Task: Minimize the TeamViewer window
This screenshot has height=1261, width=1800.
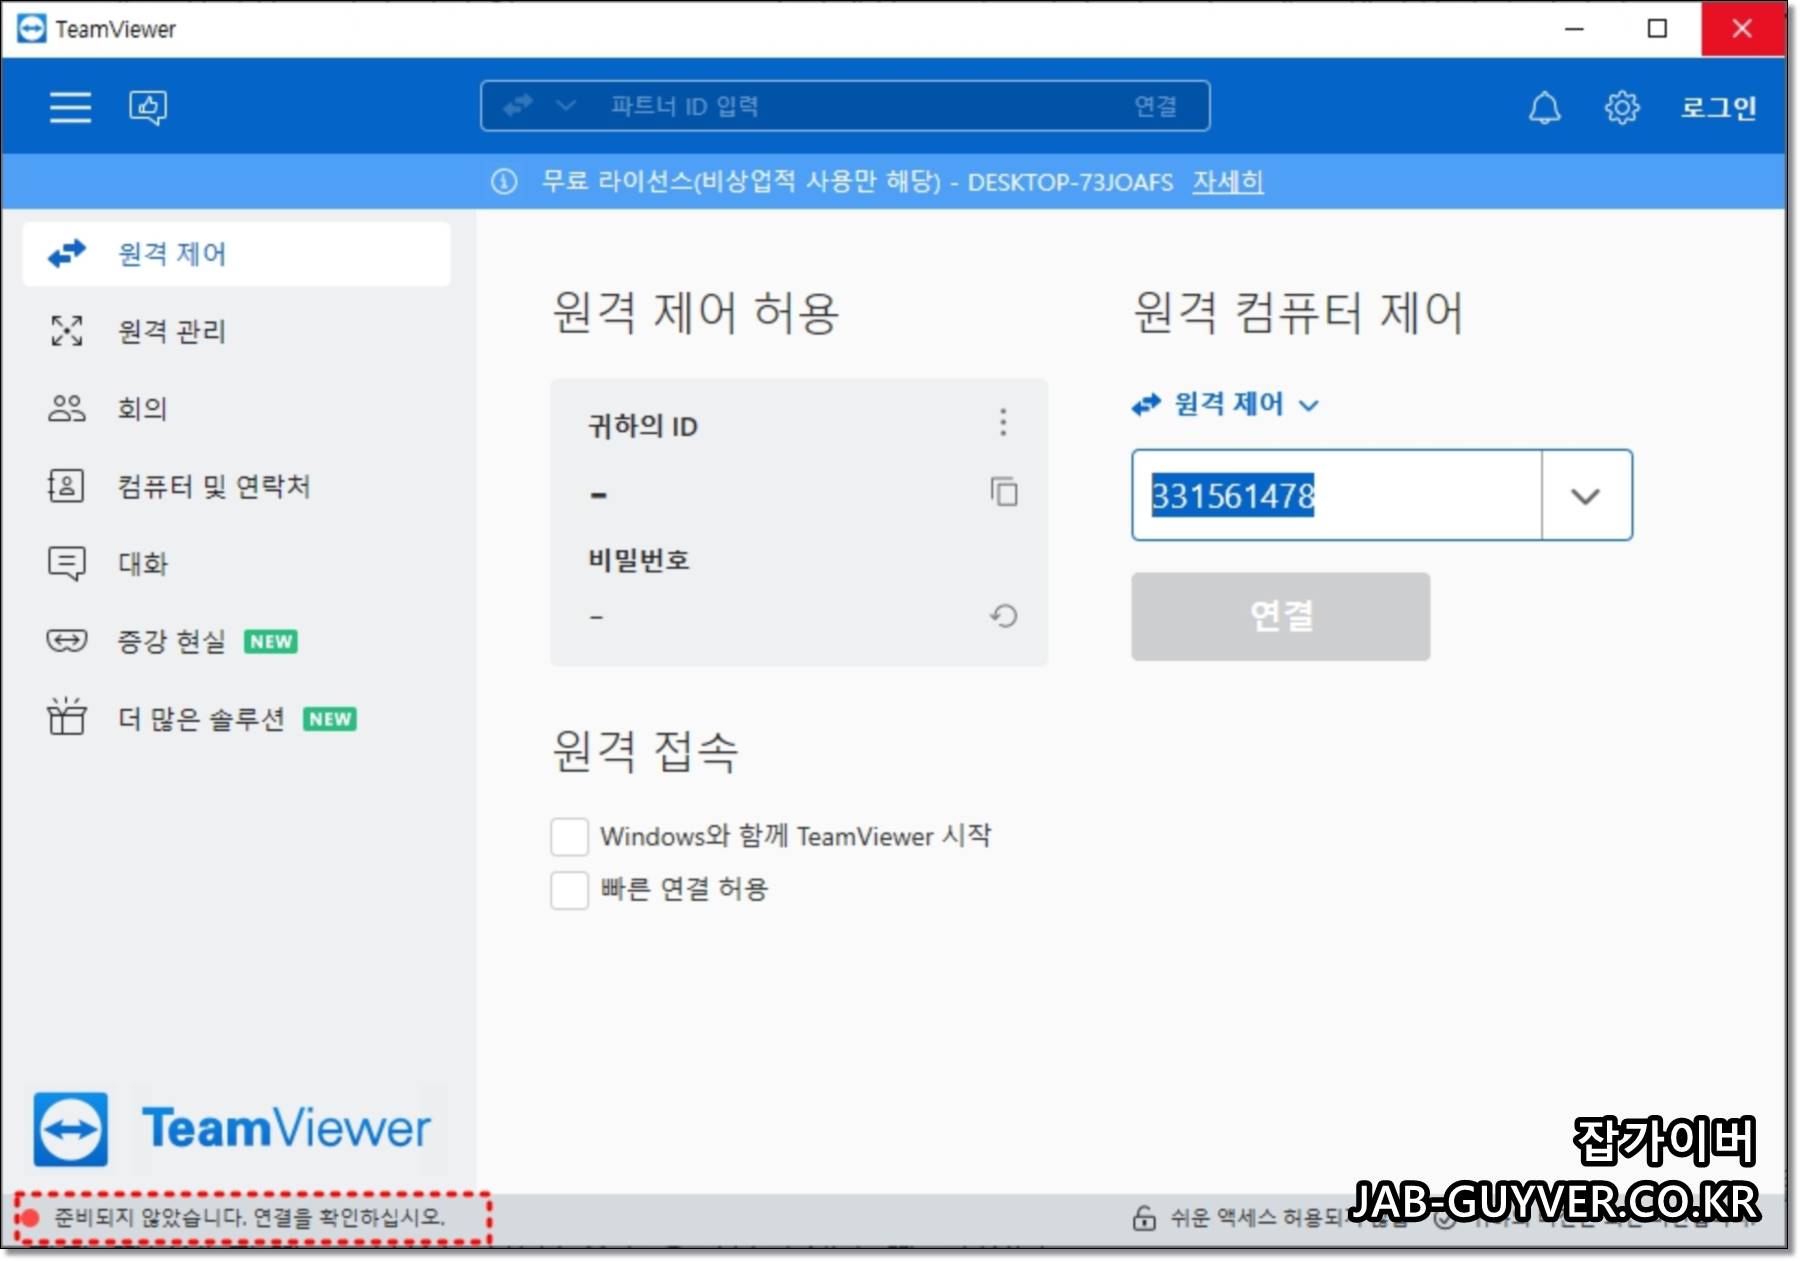Action: click(x=1574, y=29)
